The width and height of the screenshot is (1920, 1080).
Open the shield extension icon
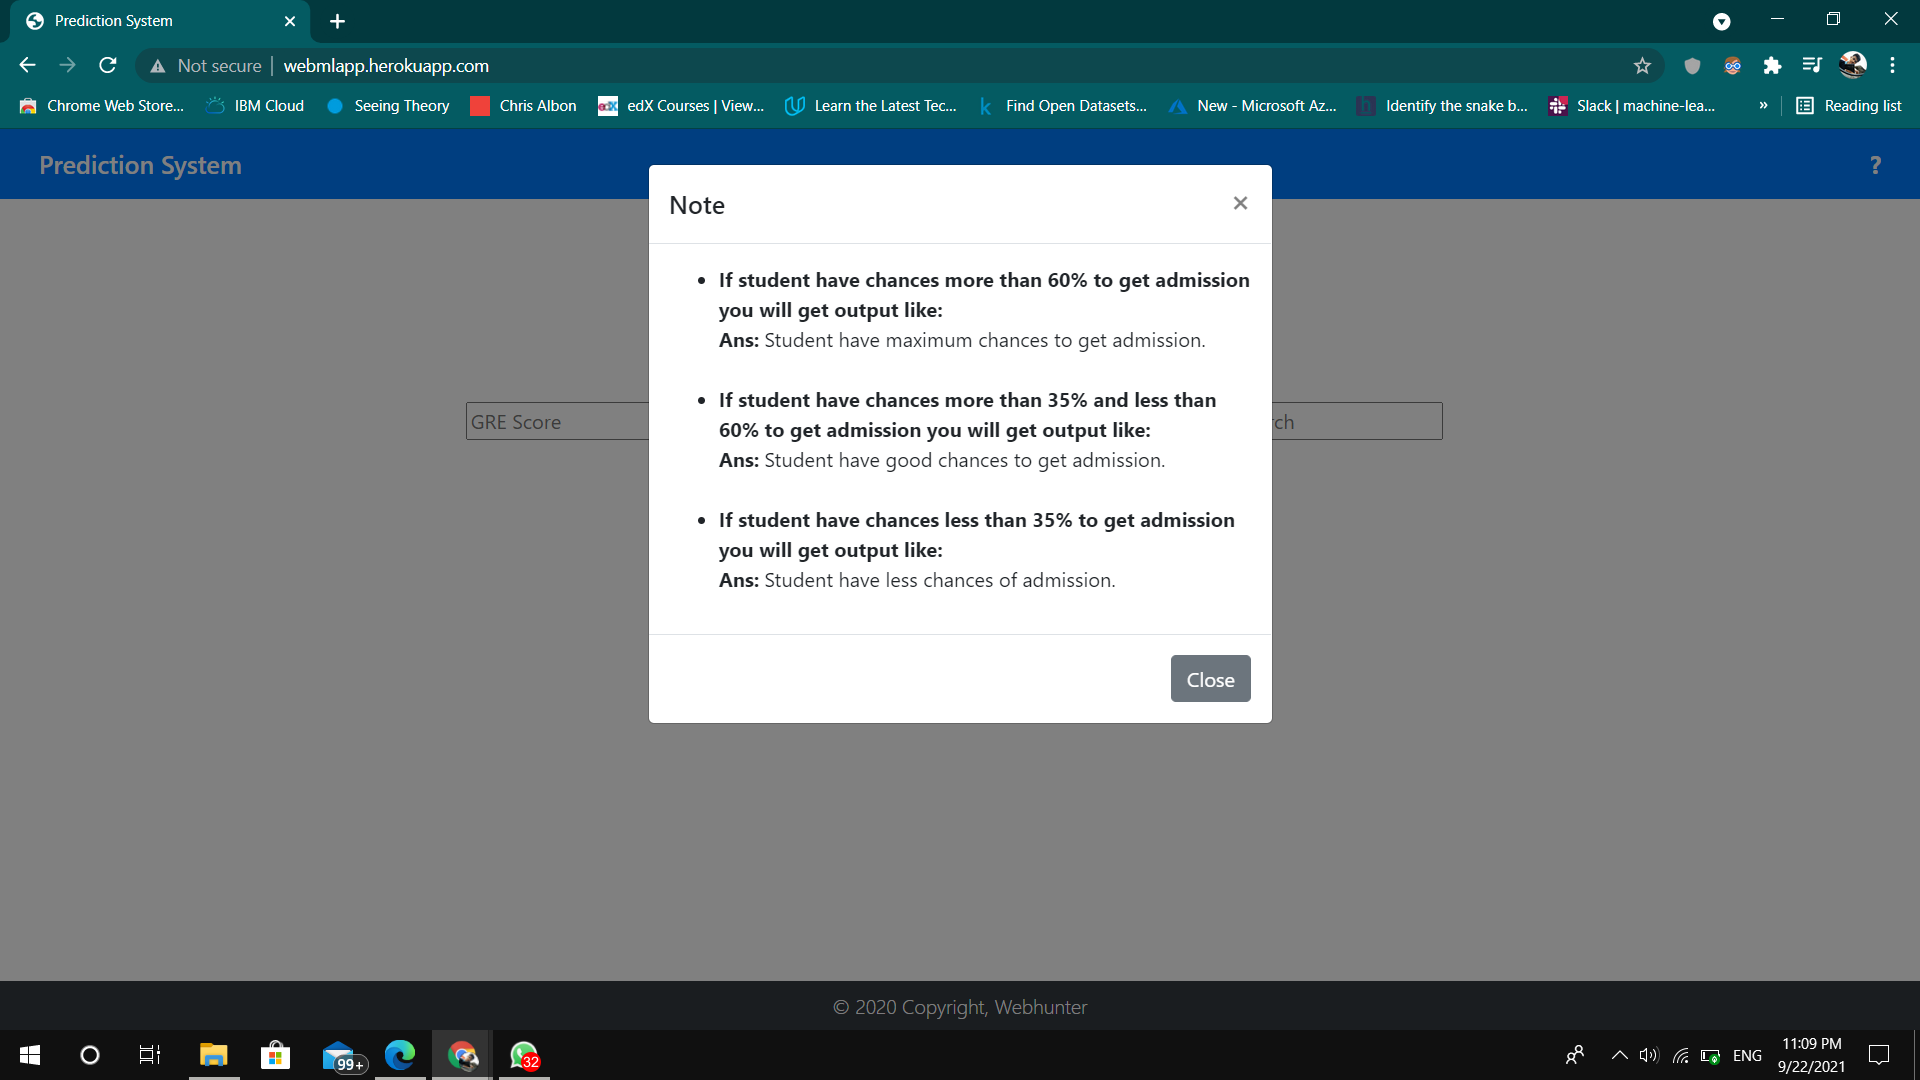click(x=1692, y=65)
